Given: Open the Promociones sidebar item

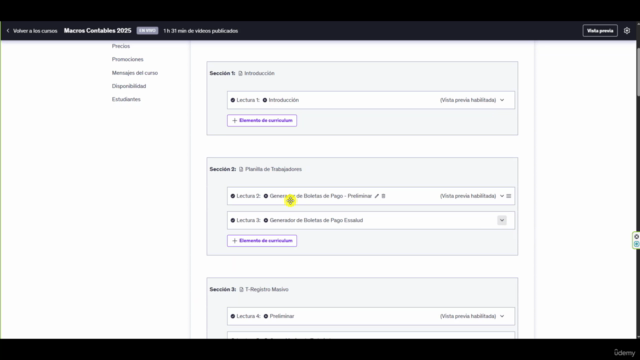Looking at the screenshot, I should pos(127,59).
